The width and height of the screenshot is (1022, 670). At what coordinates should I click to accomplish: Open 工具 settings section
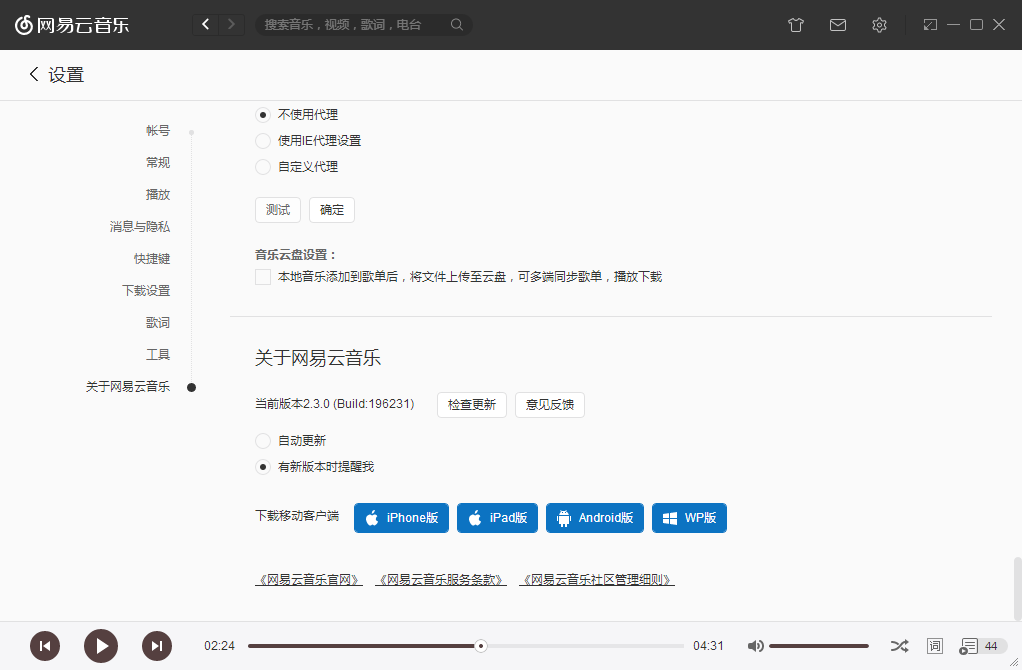158,354
